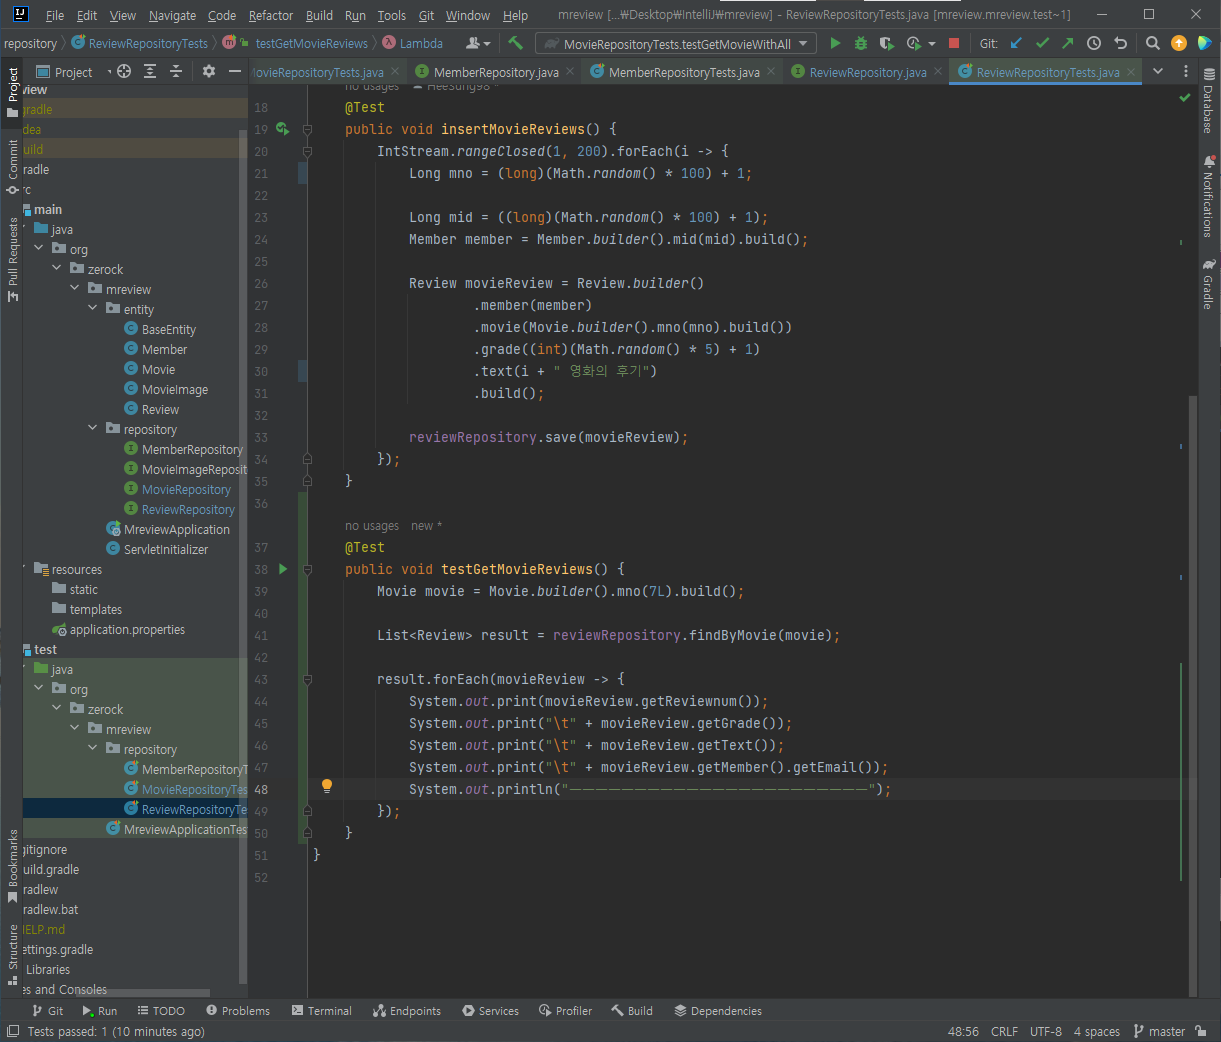Click the Build Project hammer icon
Viewport: 1221px width, 1042px height.
coord(515,43)
